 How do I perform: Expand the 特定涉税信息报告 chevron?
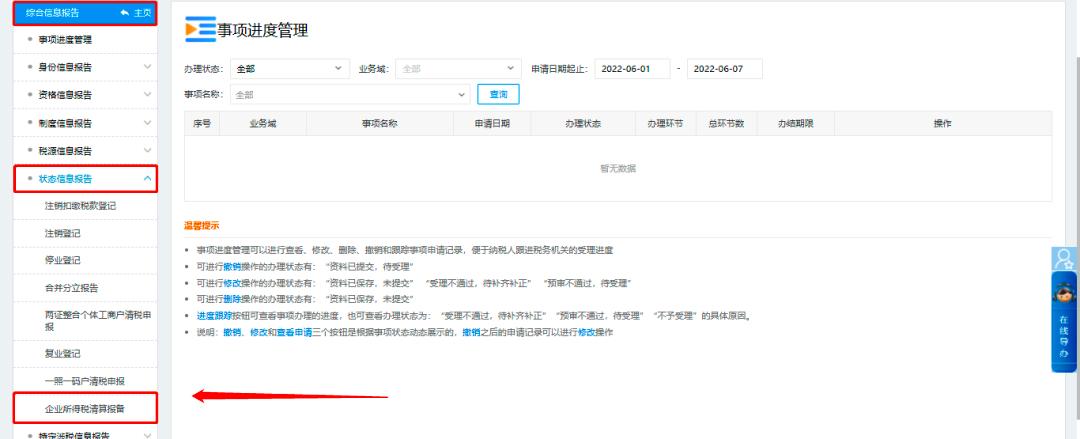(147, 434)
